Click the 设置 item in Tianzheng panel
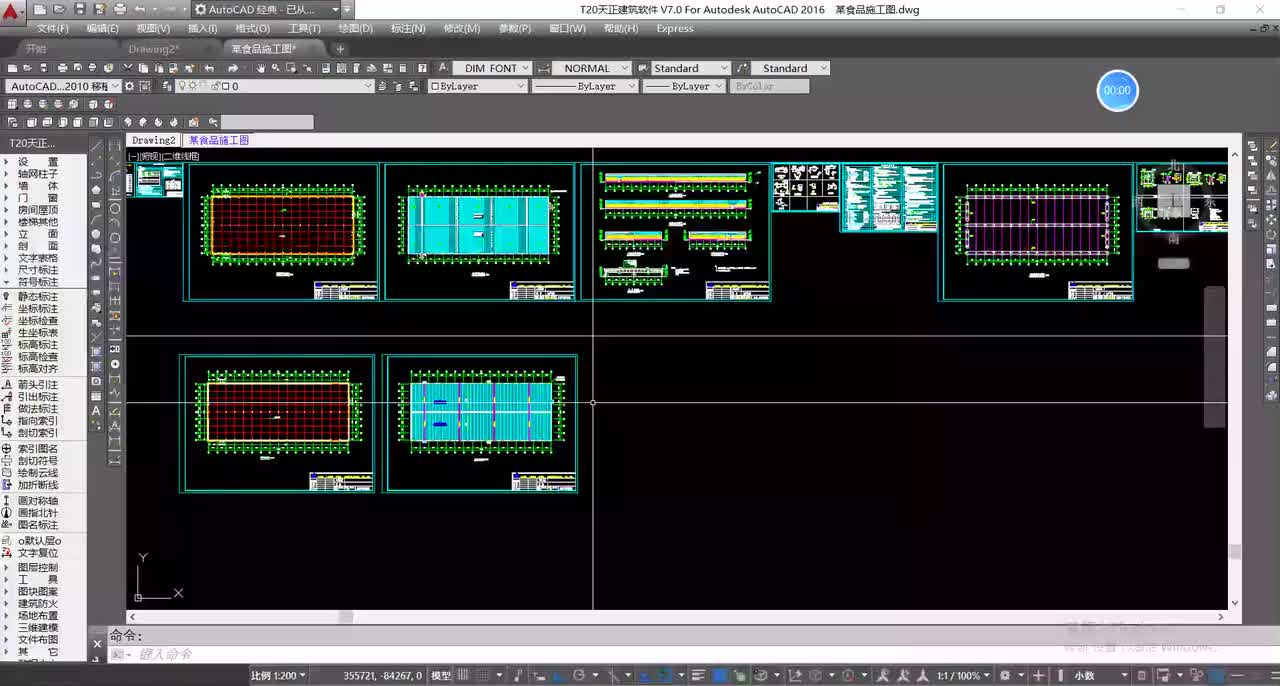The image size is (1280, 686). [38, 161]
